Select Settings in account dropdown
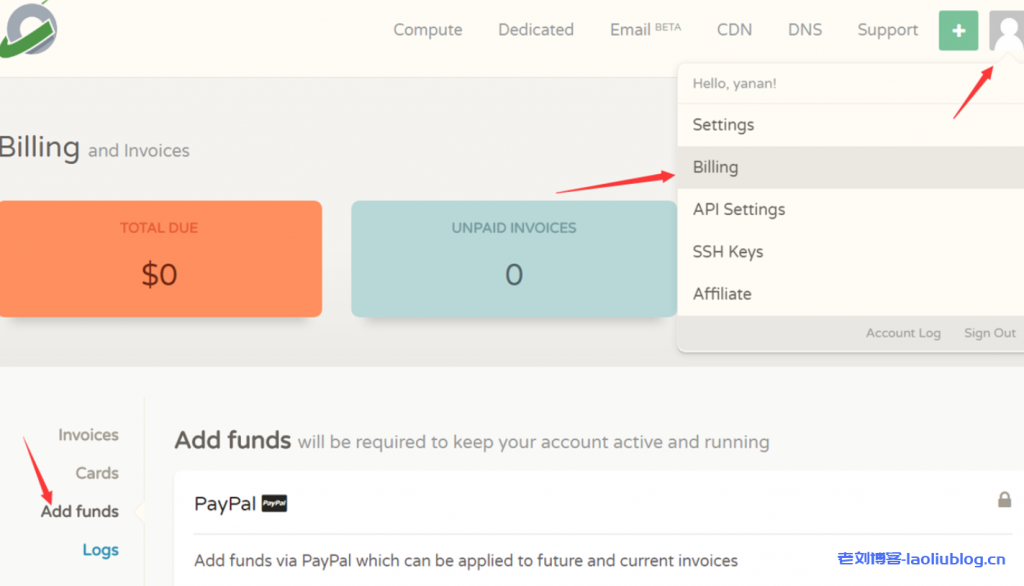Screen dimensions: 1024x586 point(723,125)
